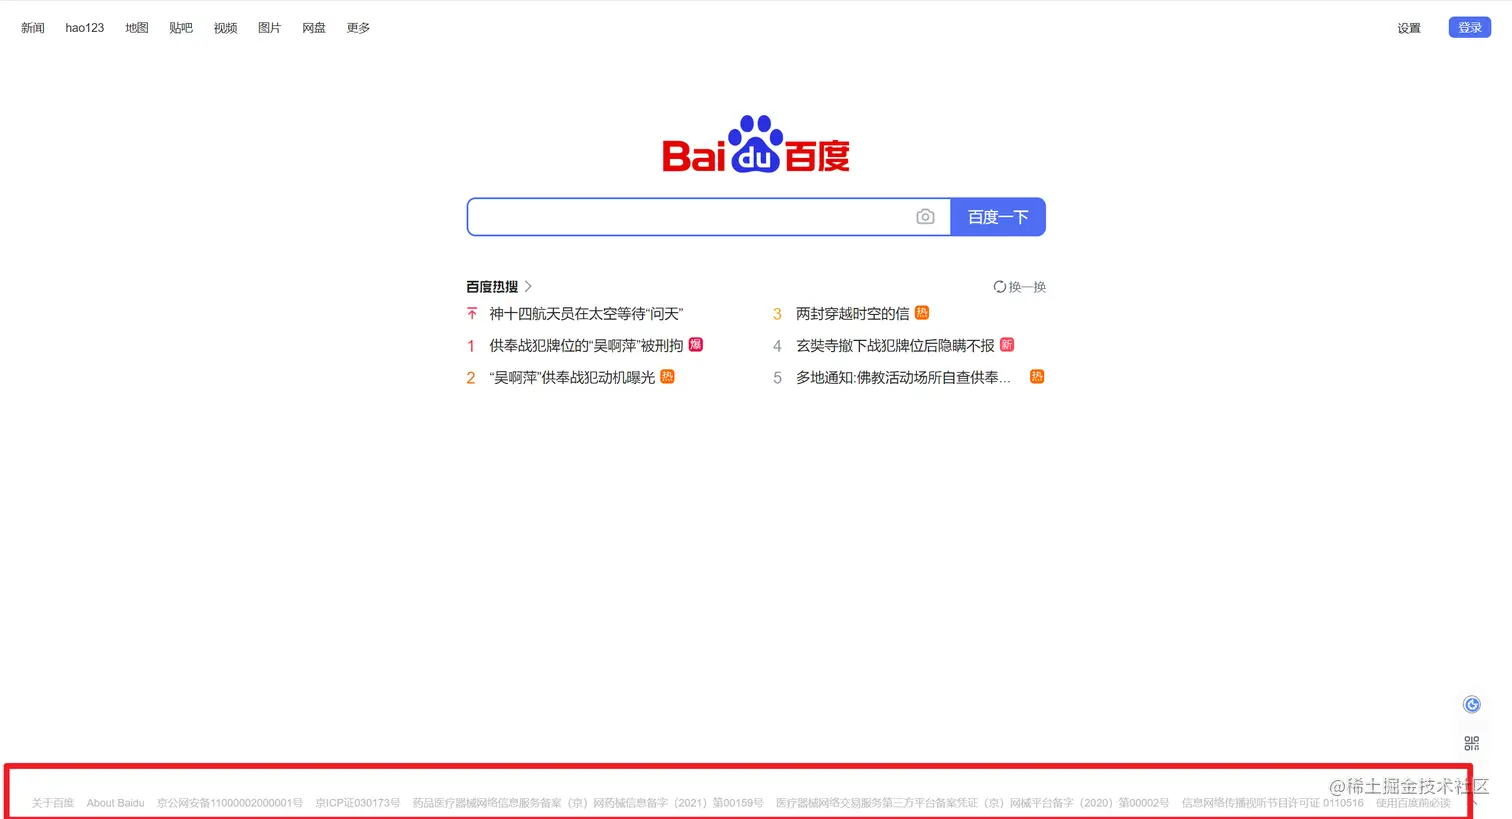Open footer link 信息网络传播视听节目许可证 0110516
This screenshot has height=819, width=1512.
[x=1272, y=803]
